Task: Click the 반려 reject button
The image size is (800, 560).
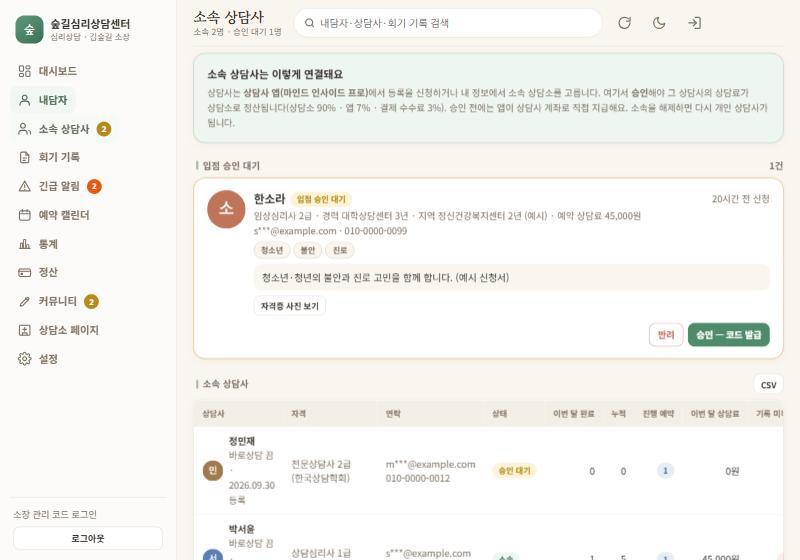Action: click(x=666, y=335)
